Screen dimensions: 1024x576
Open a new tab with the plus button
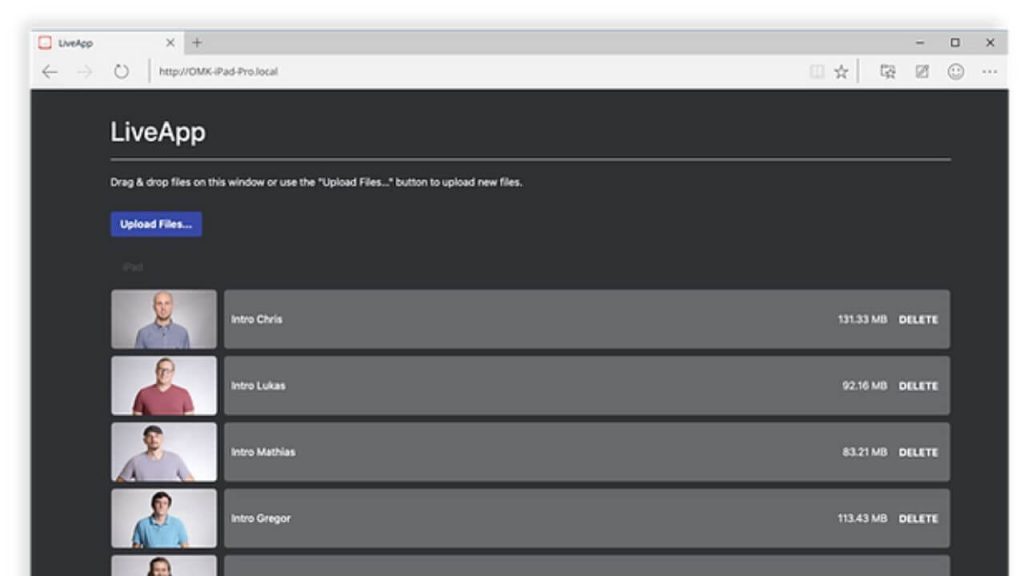[x=197, y=43]
